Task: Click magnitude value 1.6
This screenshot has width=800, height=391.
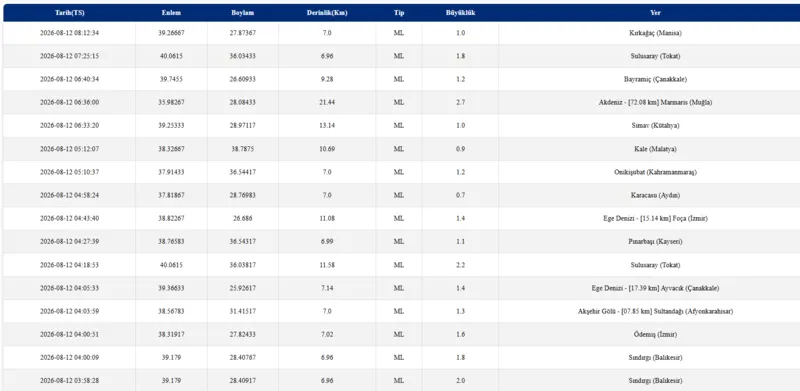Action: click(460, 335)
